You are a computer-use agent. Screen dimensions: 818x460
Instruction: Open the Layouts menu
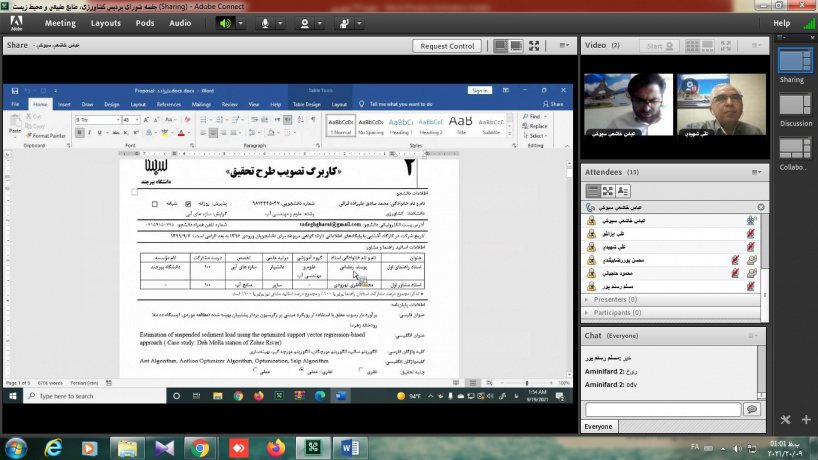pos(106,22)
